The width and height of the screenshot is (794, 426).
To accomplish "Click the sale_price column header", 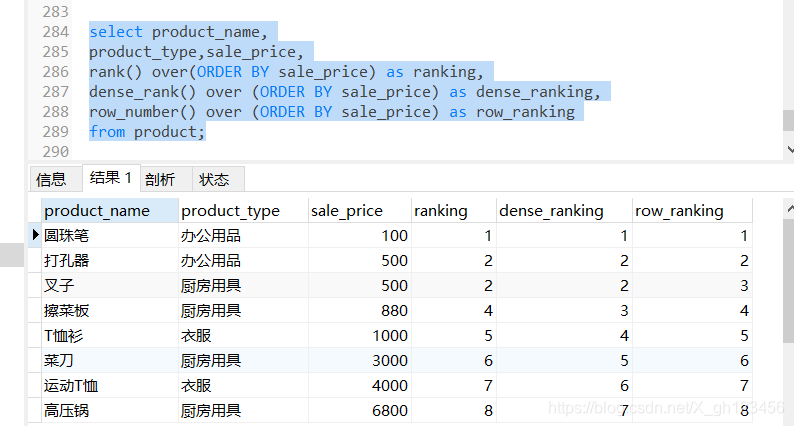I will coord(360,211).
